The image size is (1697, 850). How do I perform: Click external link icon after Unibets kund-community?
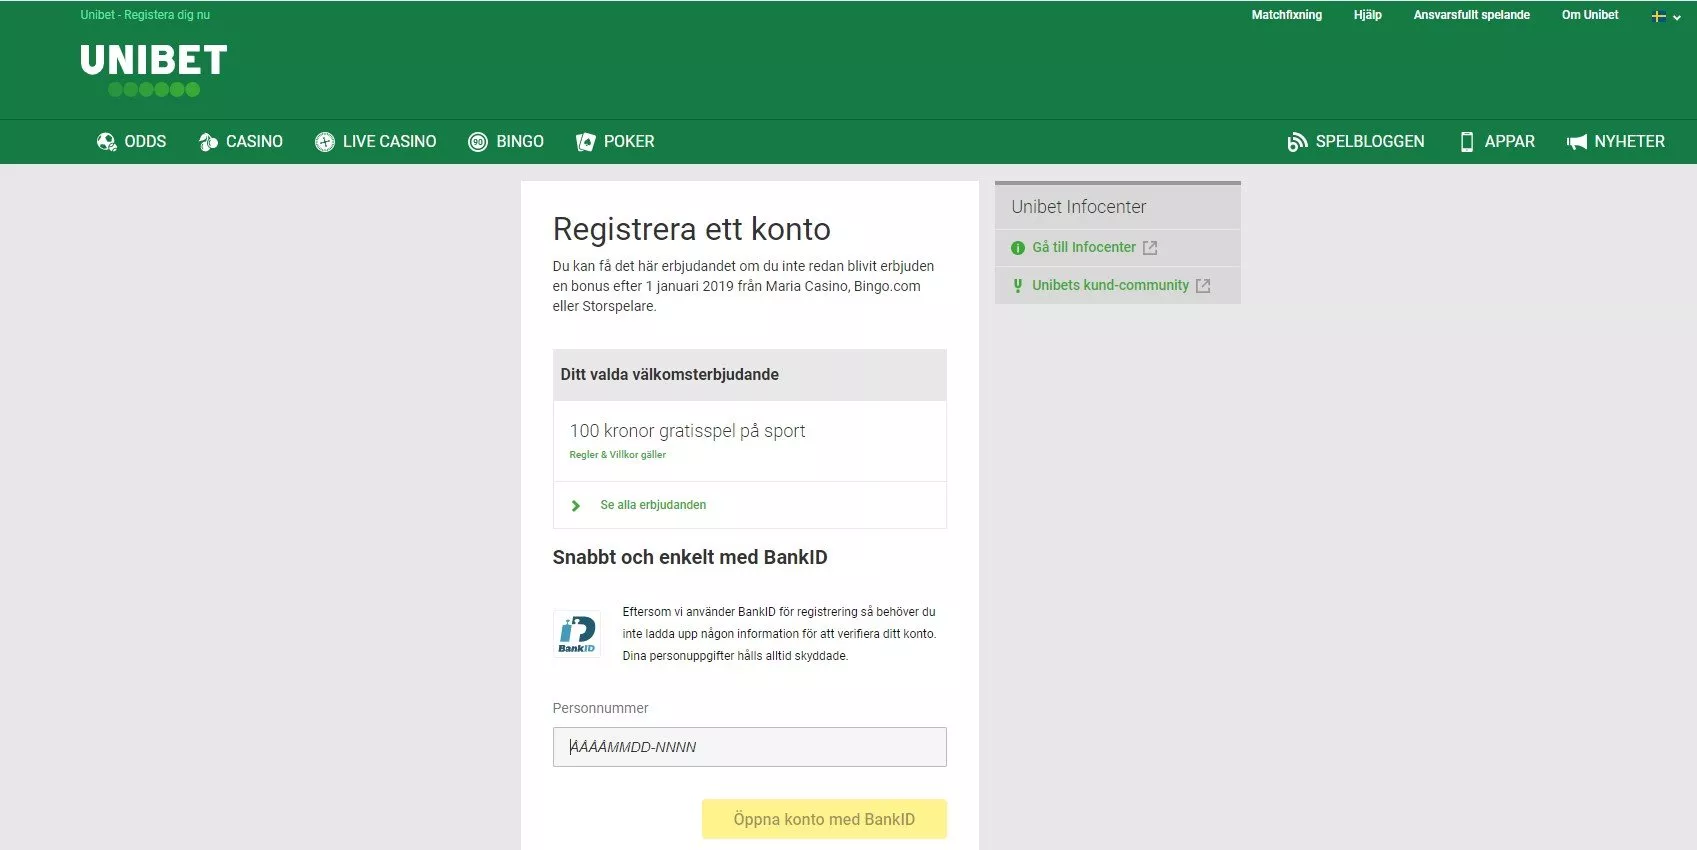[x=1203, y=286]
